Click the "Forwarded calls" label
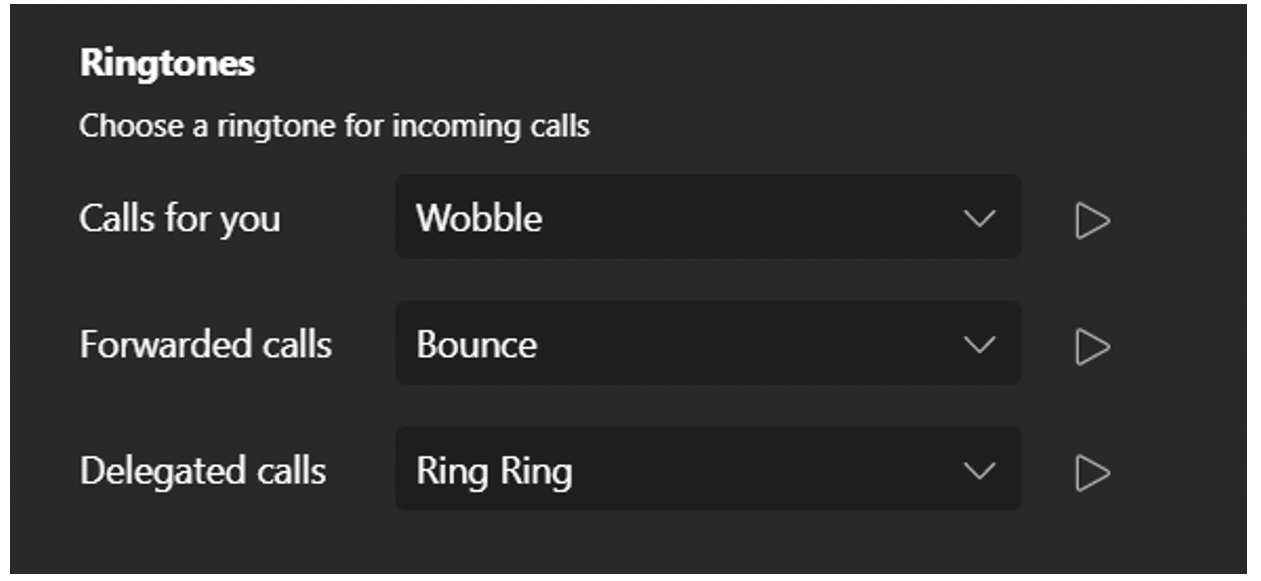 click(x=206, y=344)
